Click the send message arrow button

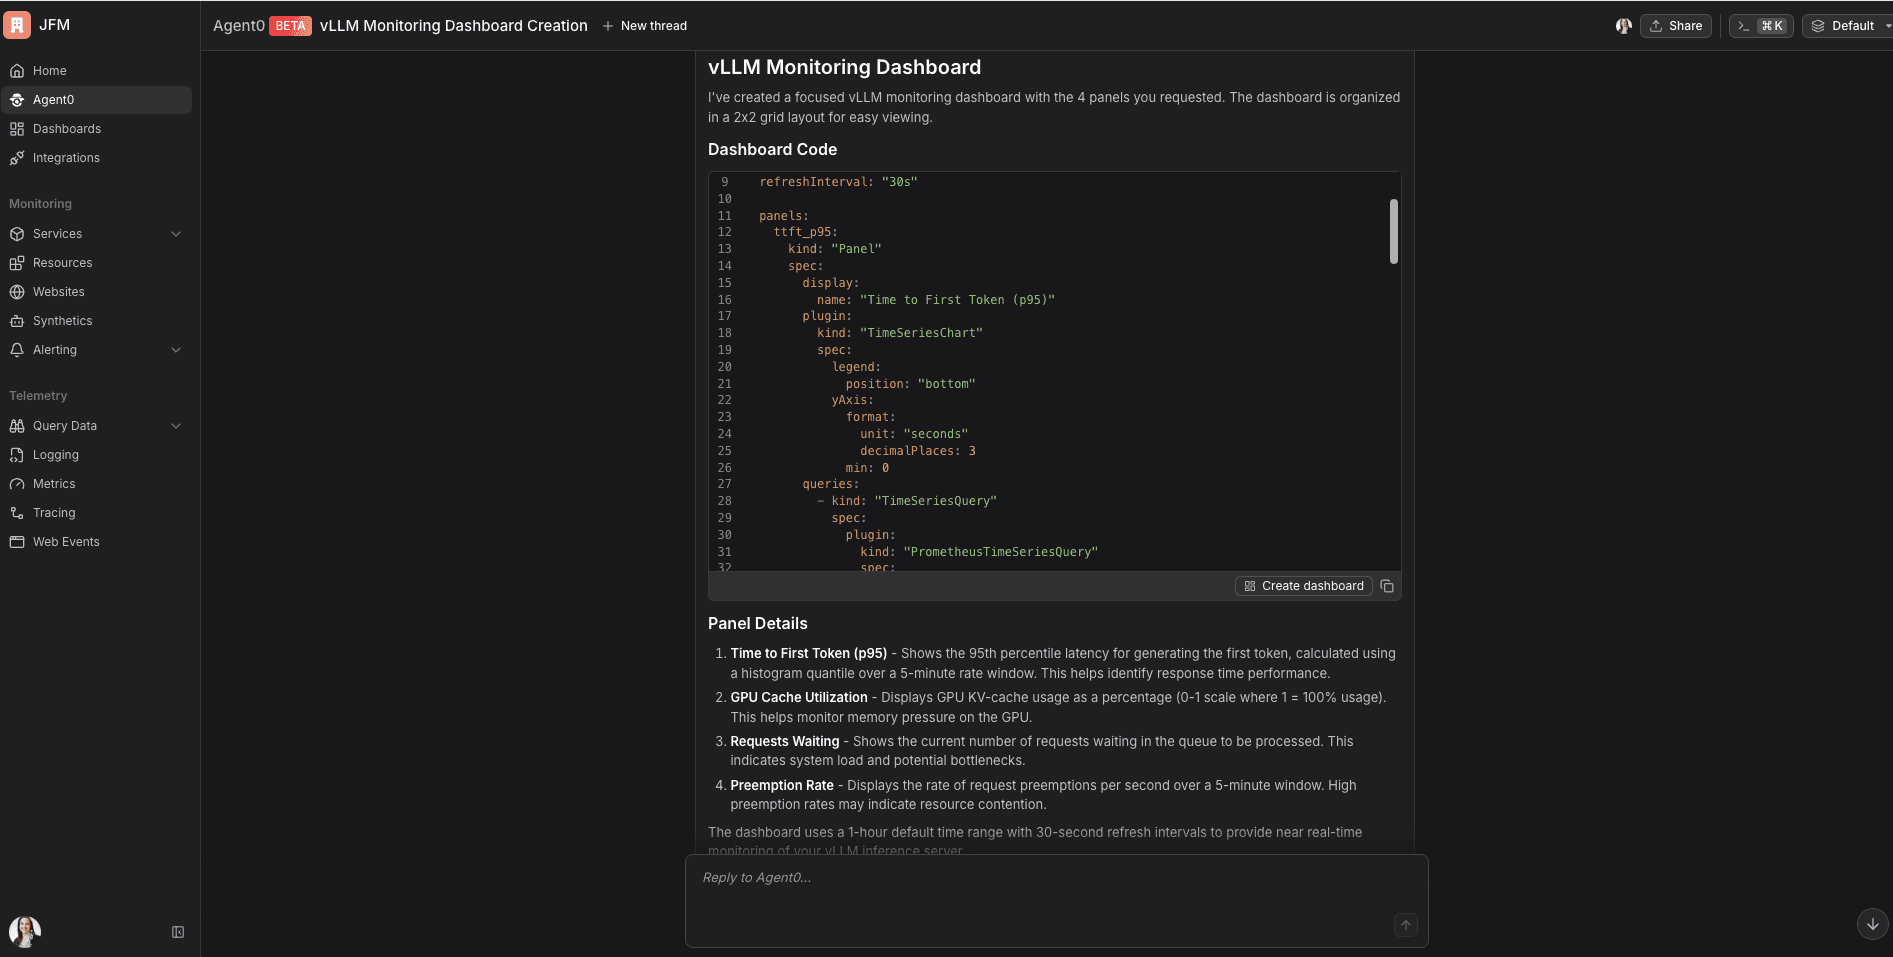1406,925
